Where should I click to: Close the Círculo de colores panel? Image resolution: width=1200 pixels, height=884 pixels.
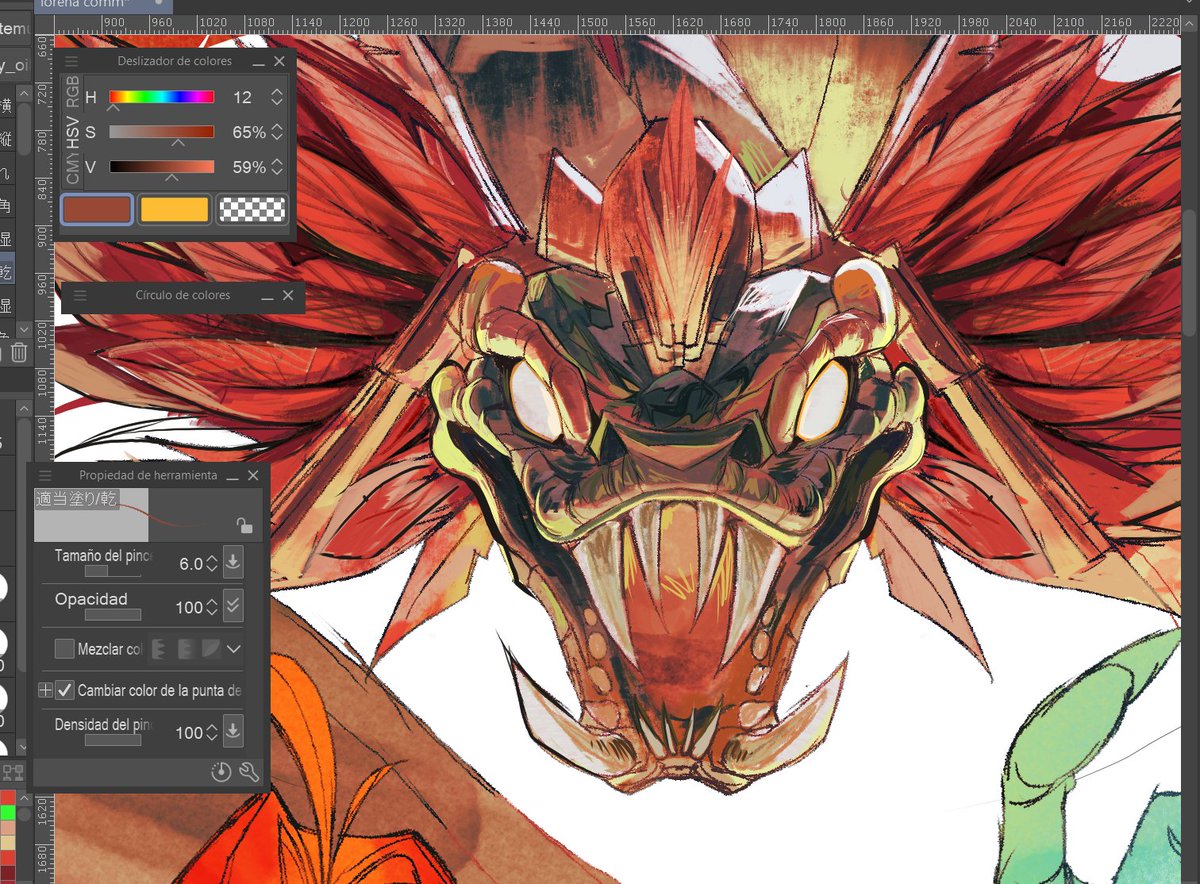click(x=288, y=296)
